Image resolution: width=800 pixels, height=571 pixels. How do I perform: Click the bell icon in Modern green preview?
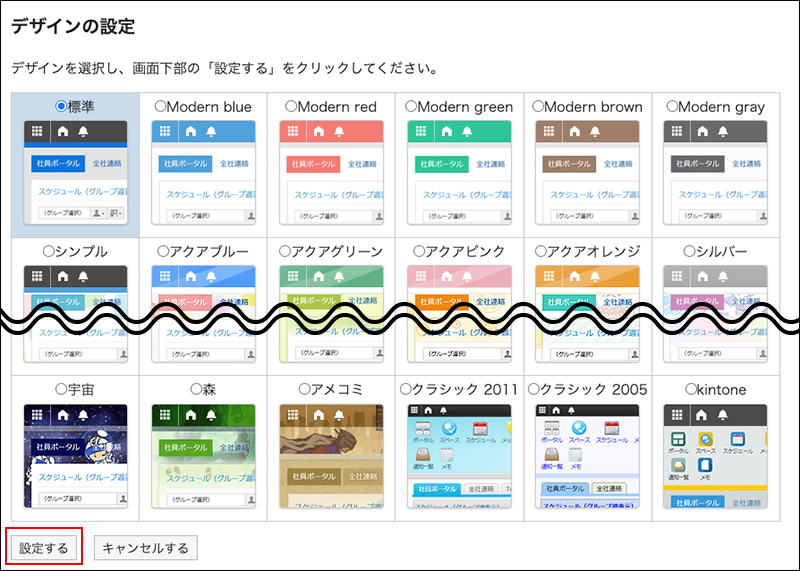pyautogui.click(x=466, y=131)
